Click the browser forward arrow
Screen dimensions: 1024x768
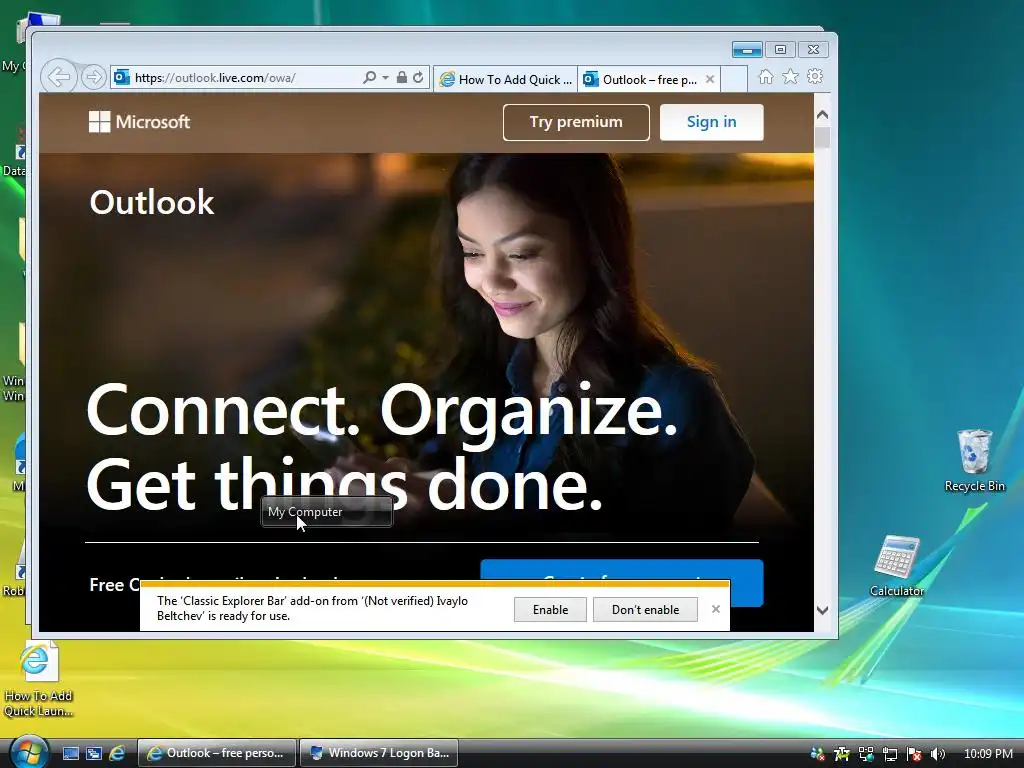tap(94, 77)
